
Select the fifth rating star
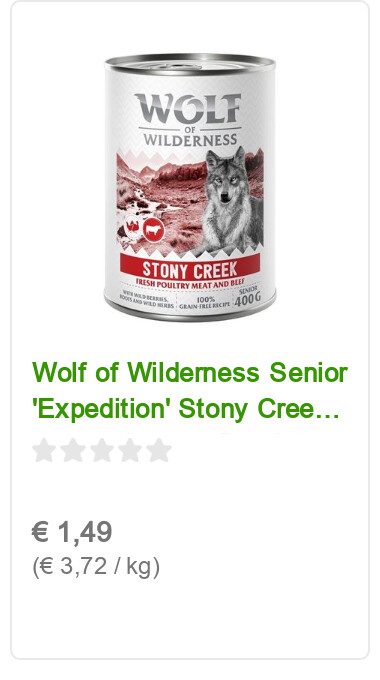(159, 450)
